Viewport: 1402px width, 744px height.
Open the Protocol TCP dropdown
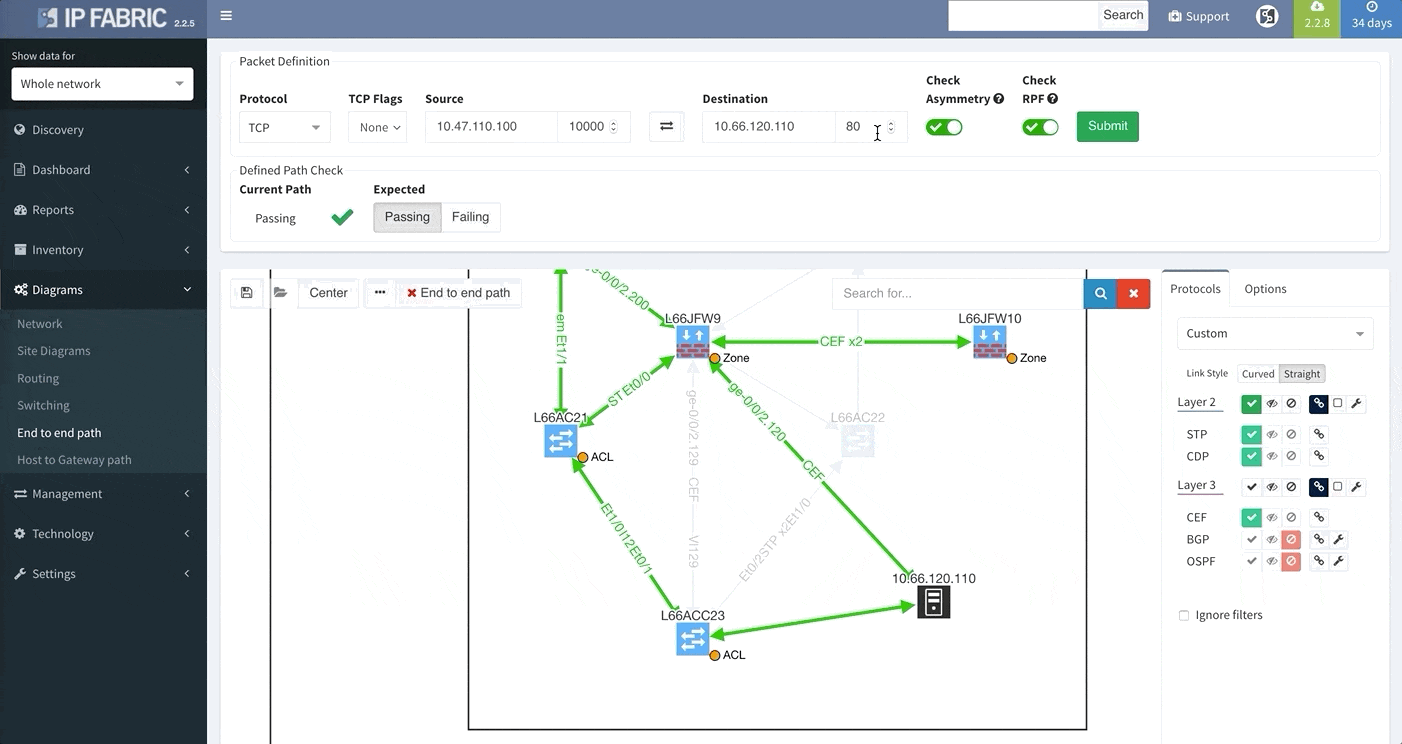tap(285, 127)
